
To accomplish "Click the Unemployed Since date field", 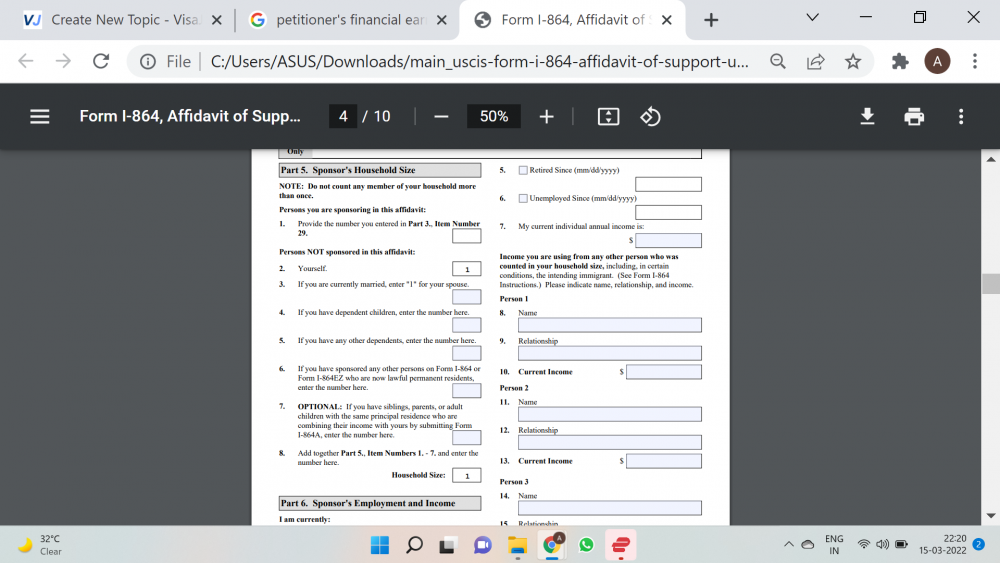I will pyautogui.click(x=668, y=212).
